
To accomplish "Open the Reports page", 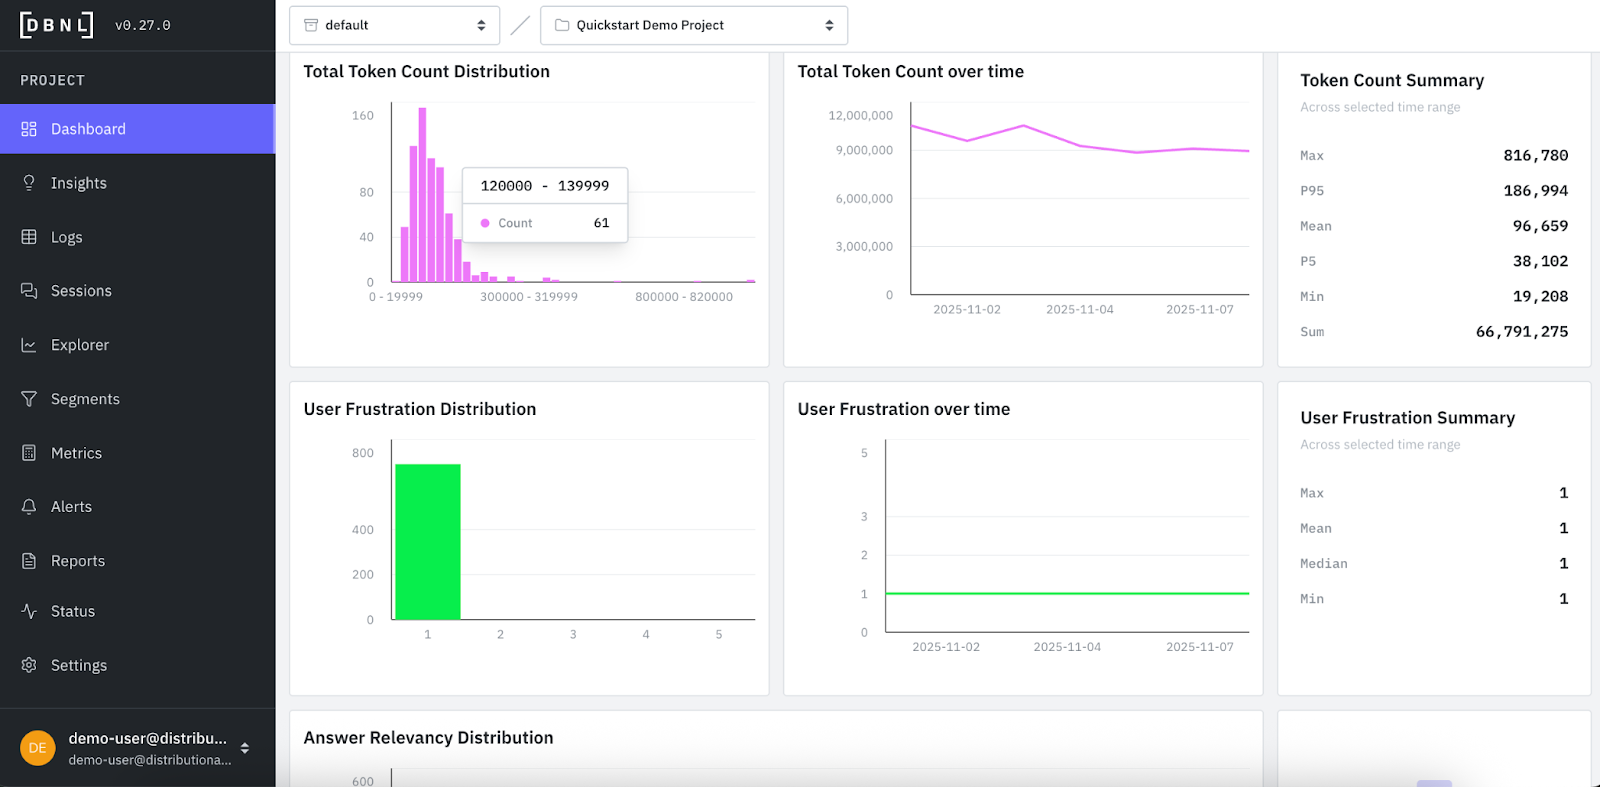I will coord(137,561).
